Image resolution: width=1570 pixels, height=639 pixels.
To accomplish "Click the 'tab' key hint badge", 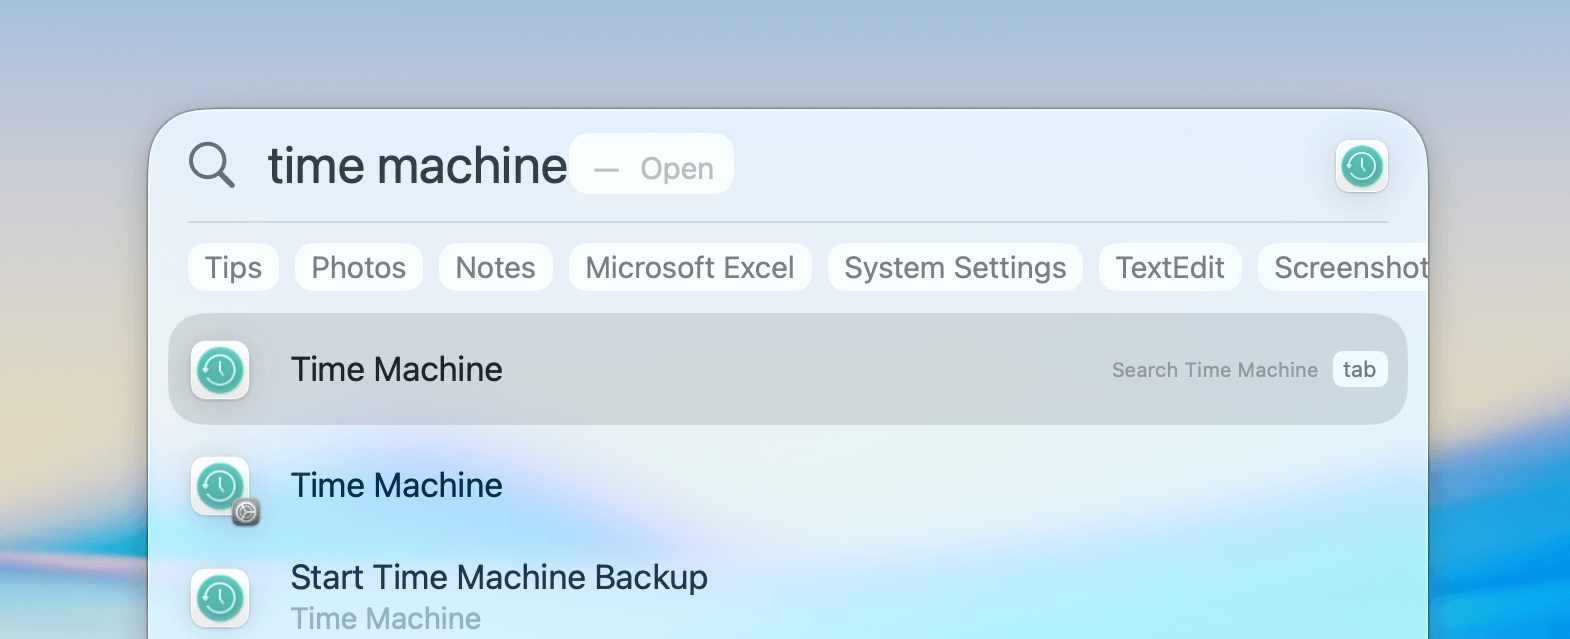I will point(1360,369).
